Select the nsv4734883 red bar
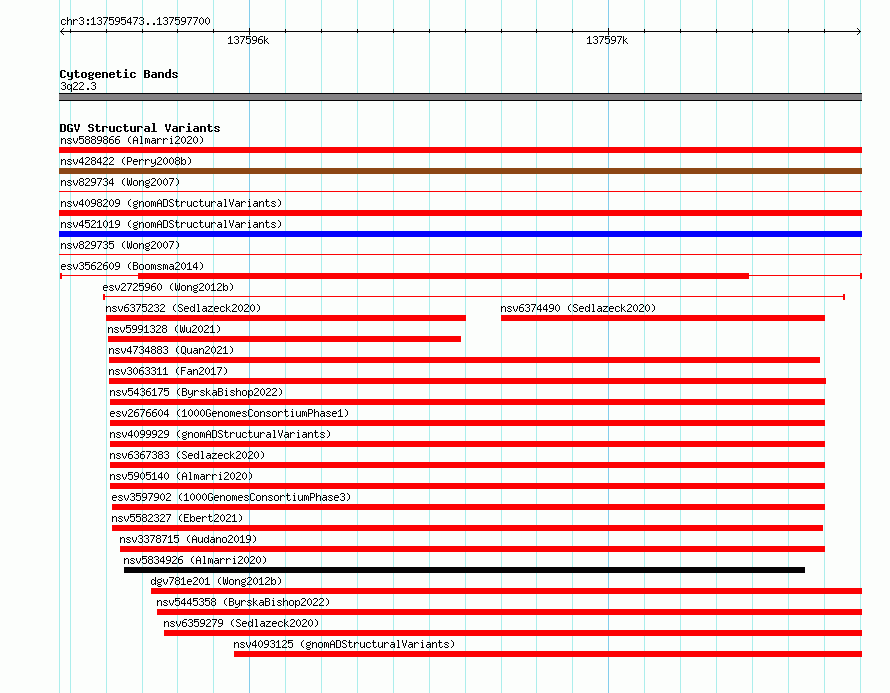 (x=464, y=360)
